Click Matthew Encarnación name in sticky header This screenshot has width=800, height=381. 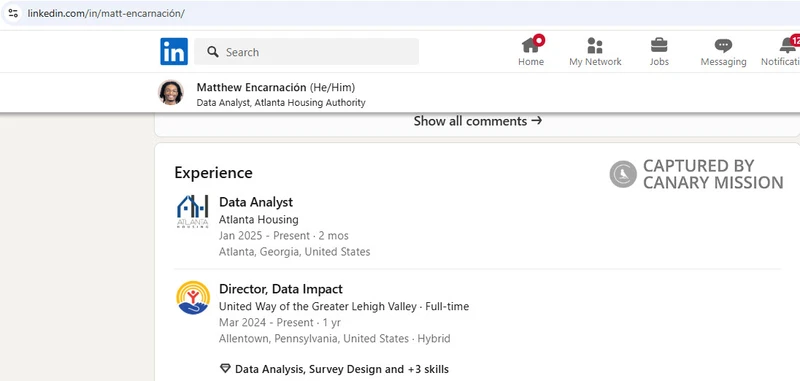click(252, 87)
